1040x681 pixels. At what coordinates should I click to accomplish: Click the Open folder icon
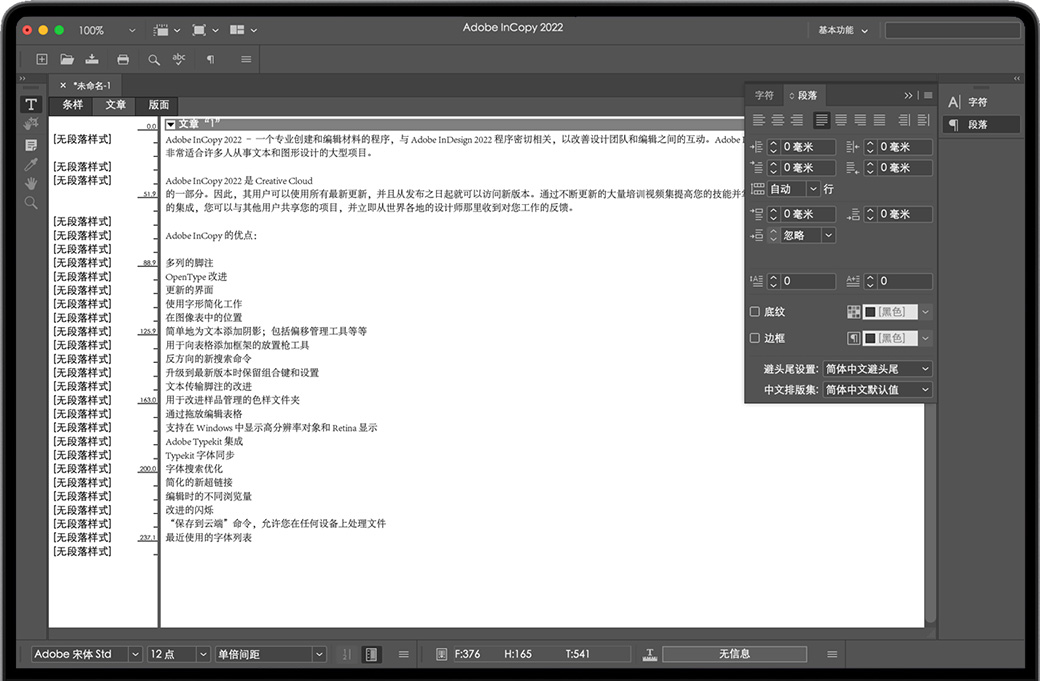(67, 59)
